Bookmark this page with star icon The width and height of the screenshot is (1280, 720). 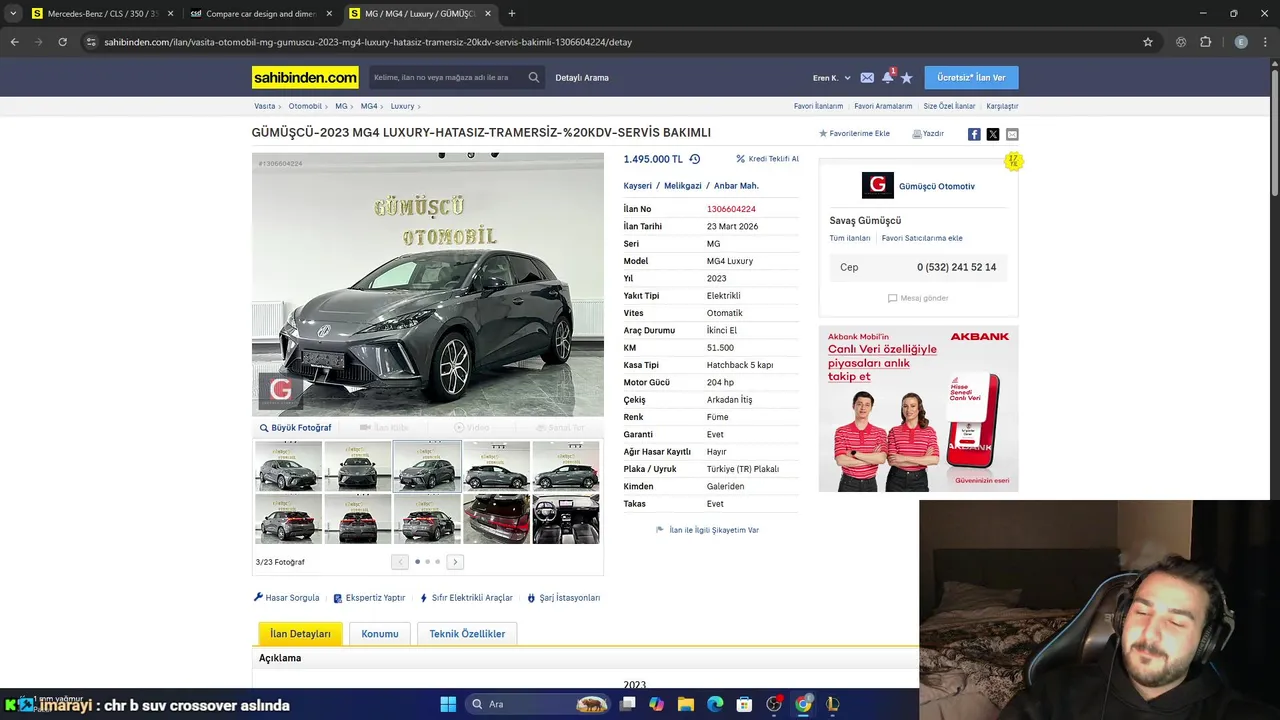pos(1148,42)
